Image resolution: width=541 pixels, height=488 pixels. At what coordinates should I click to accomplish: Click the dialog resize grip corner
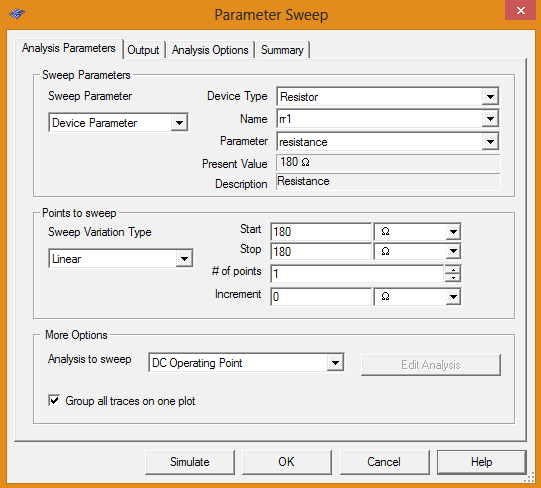[530, 478]
